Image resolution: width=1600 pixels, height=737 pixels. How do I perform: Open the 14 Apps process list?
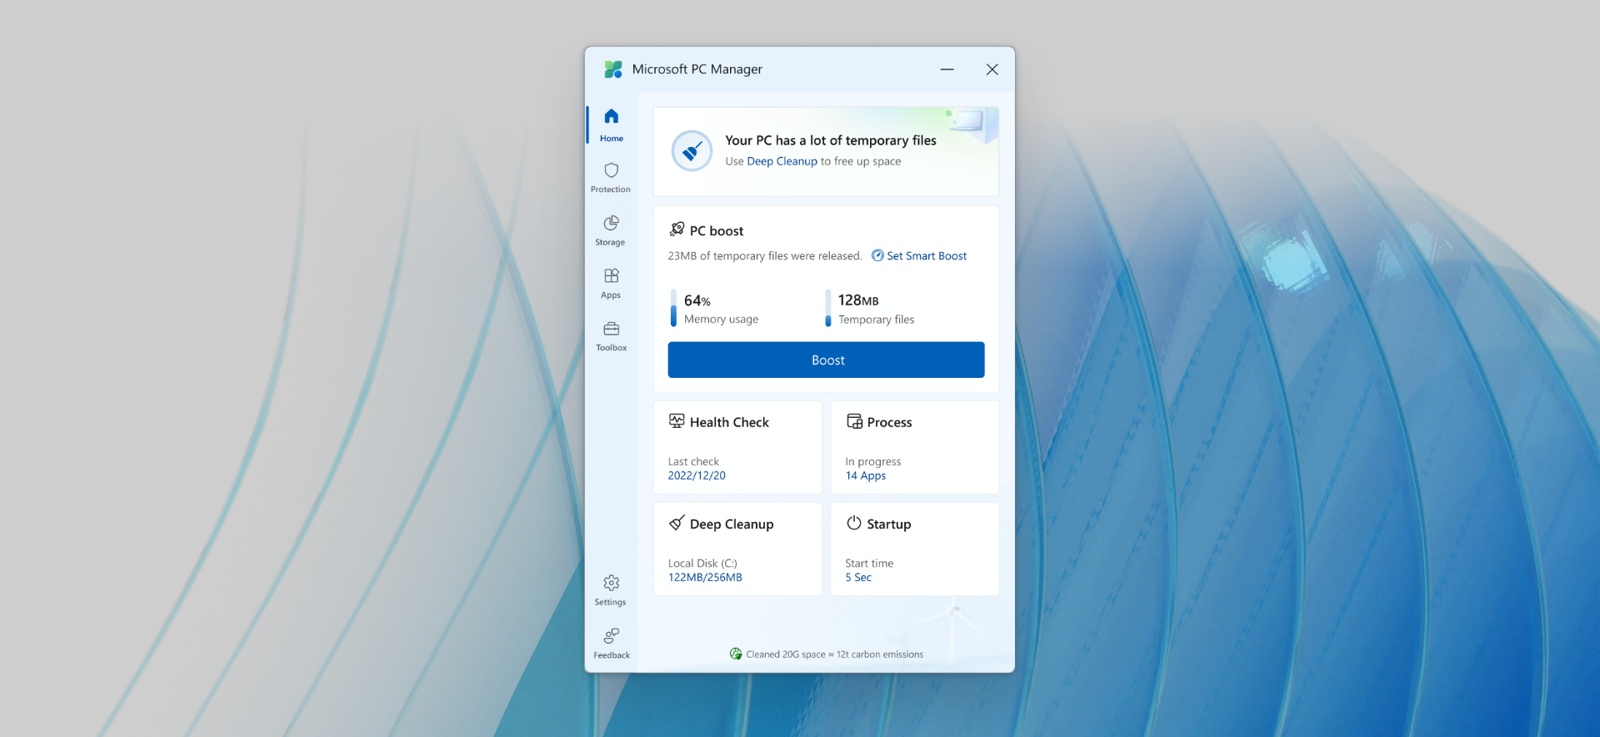click(866, 476)
